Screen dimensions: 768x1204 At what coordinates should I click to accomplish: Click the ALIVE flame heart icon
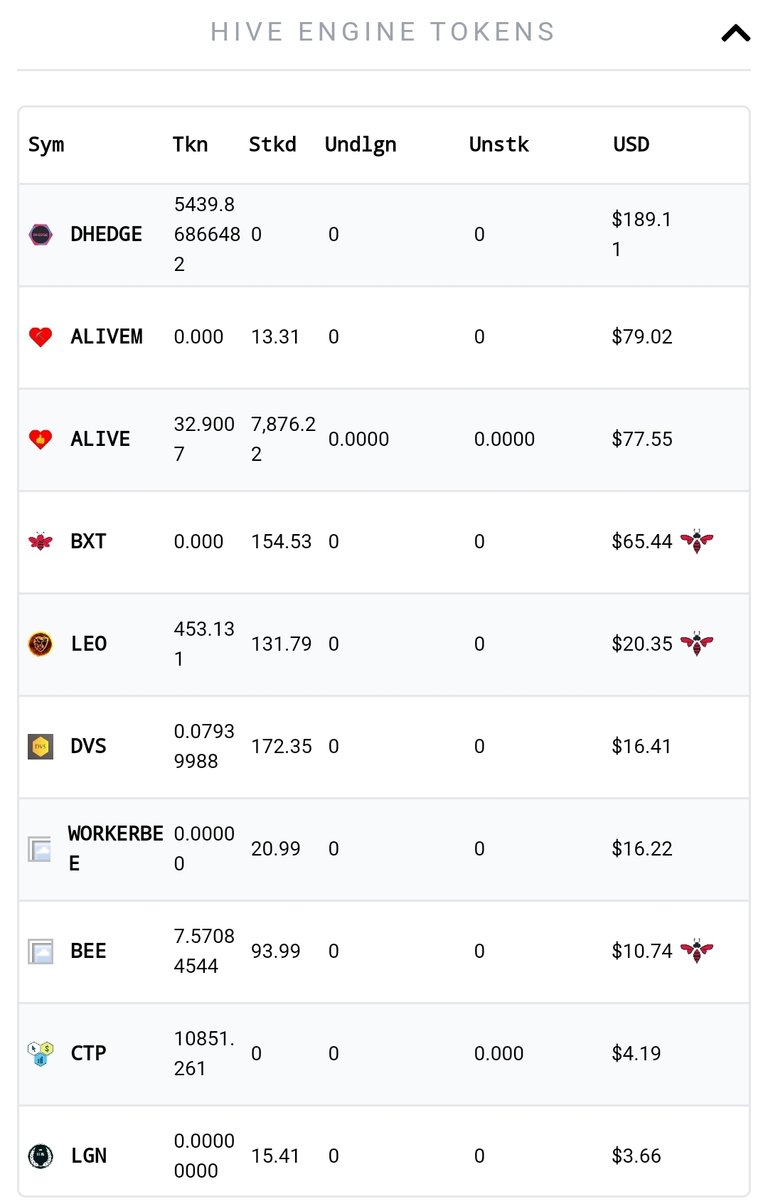tap(40, 439)
